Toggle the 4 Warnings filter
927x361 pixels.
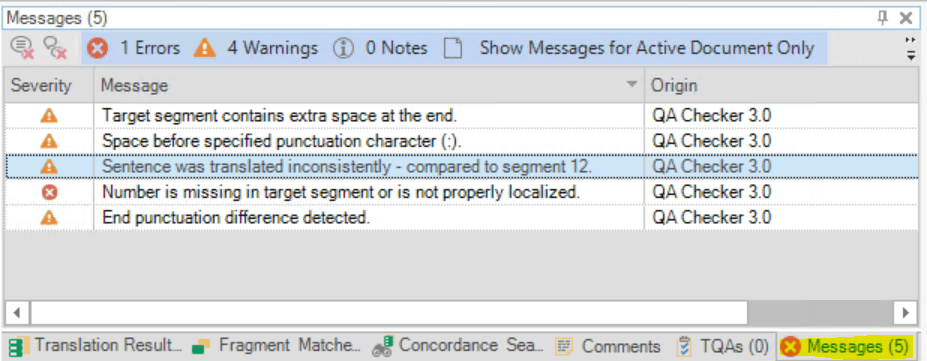point(255,48)
